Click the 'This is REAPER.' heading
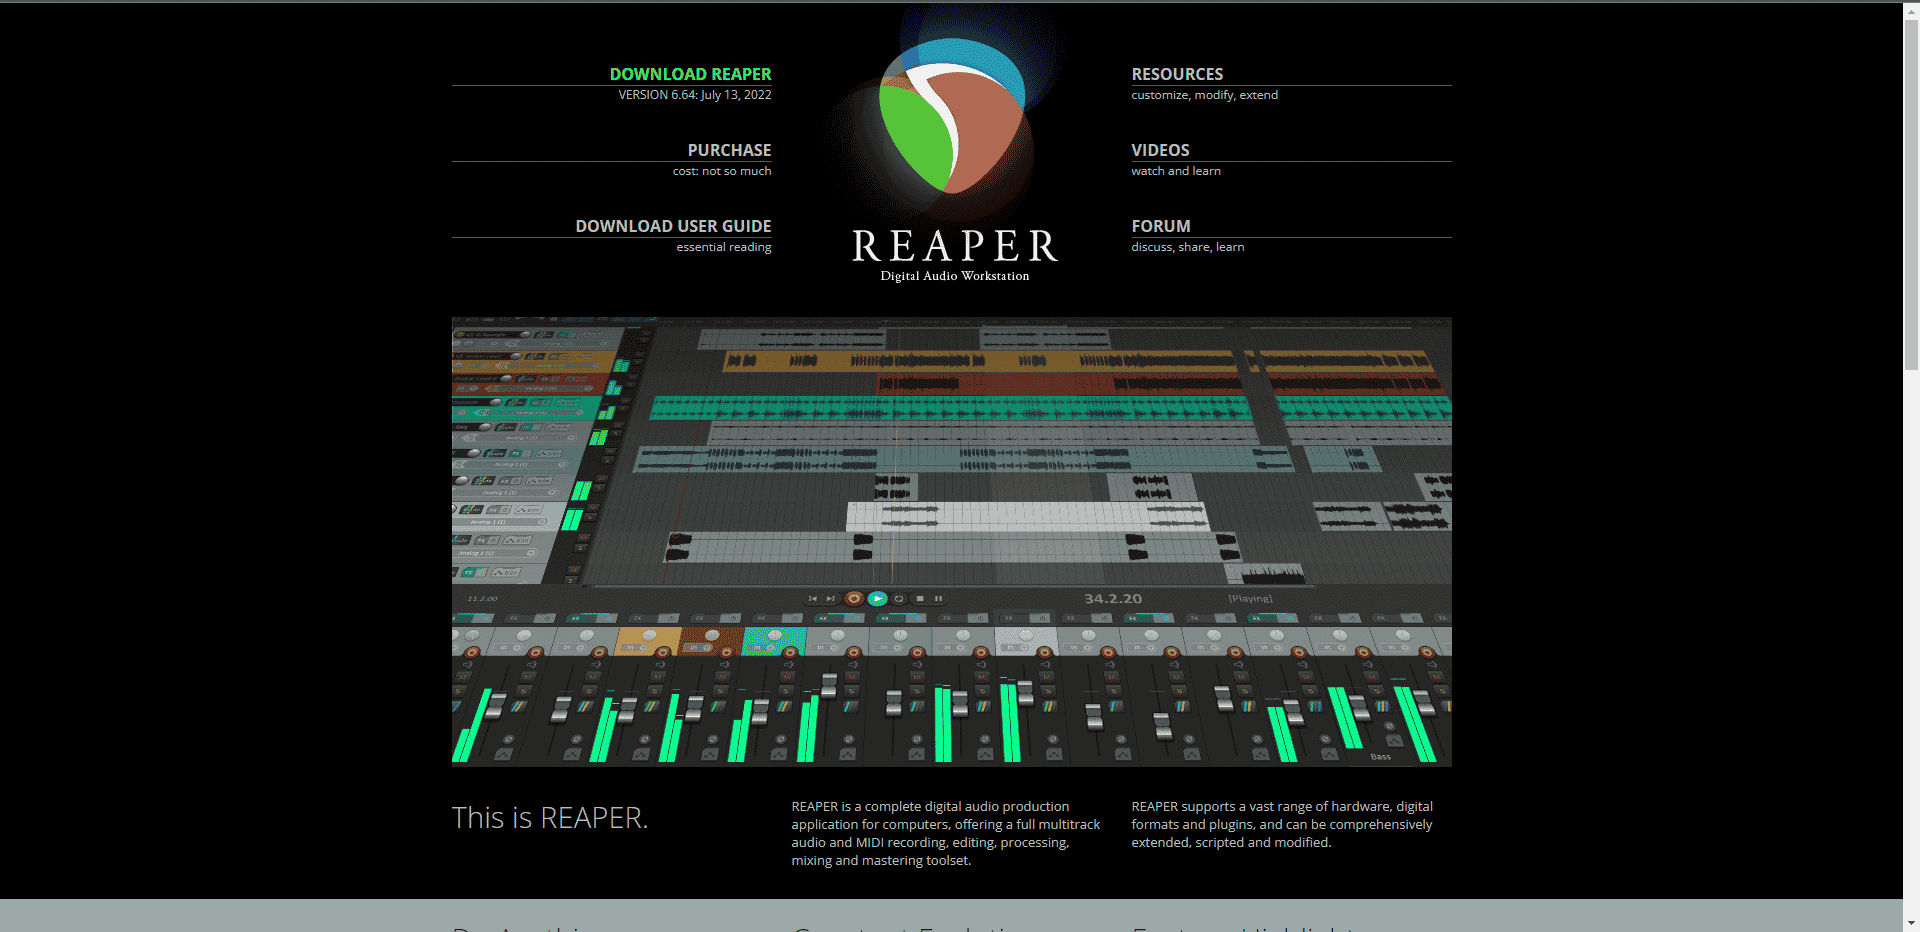Image resolution: width=1920 pixels, height=932 pixels. pos(550,818)
